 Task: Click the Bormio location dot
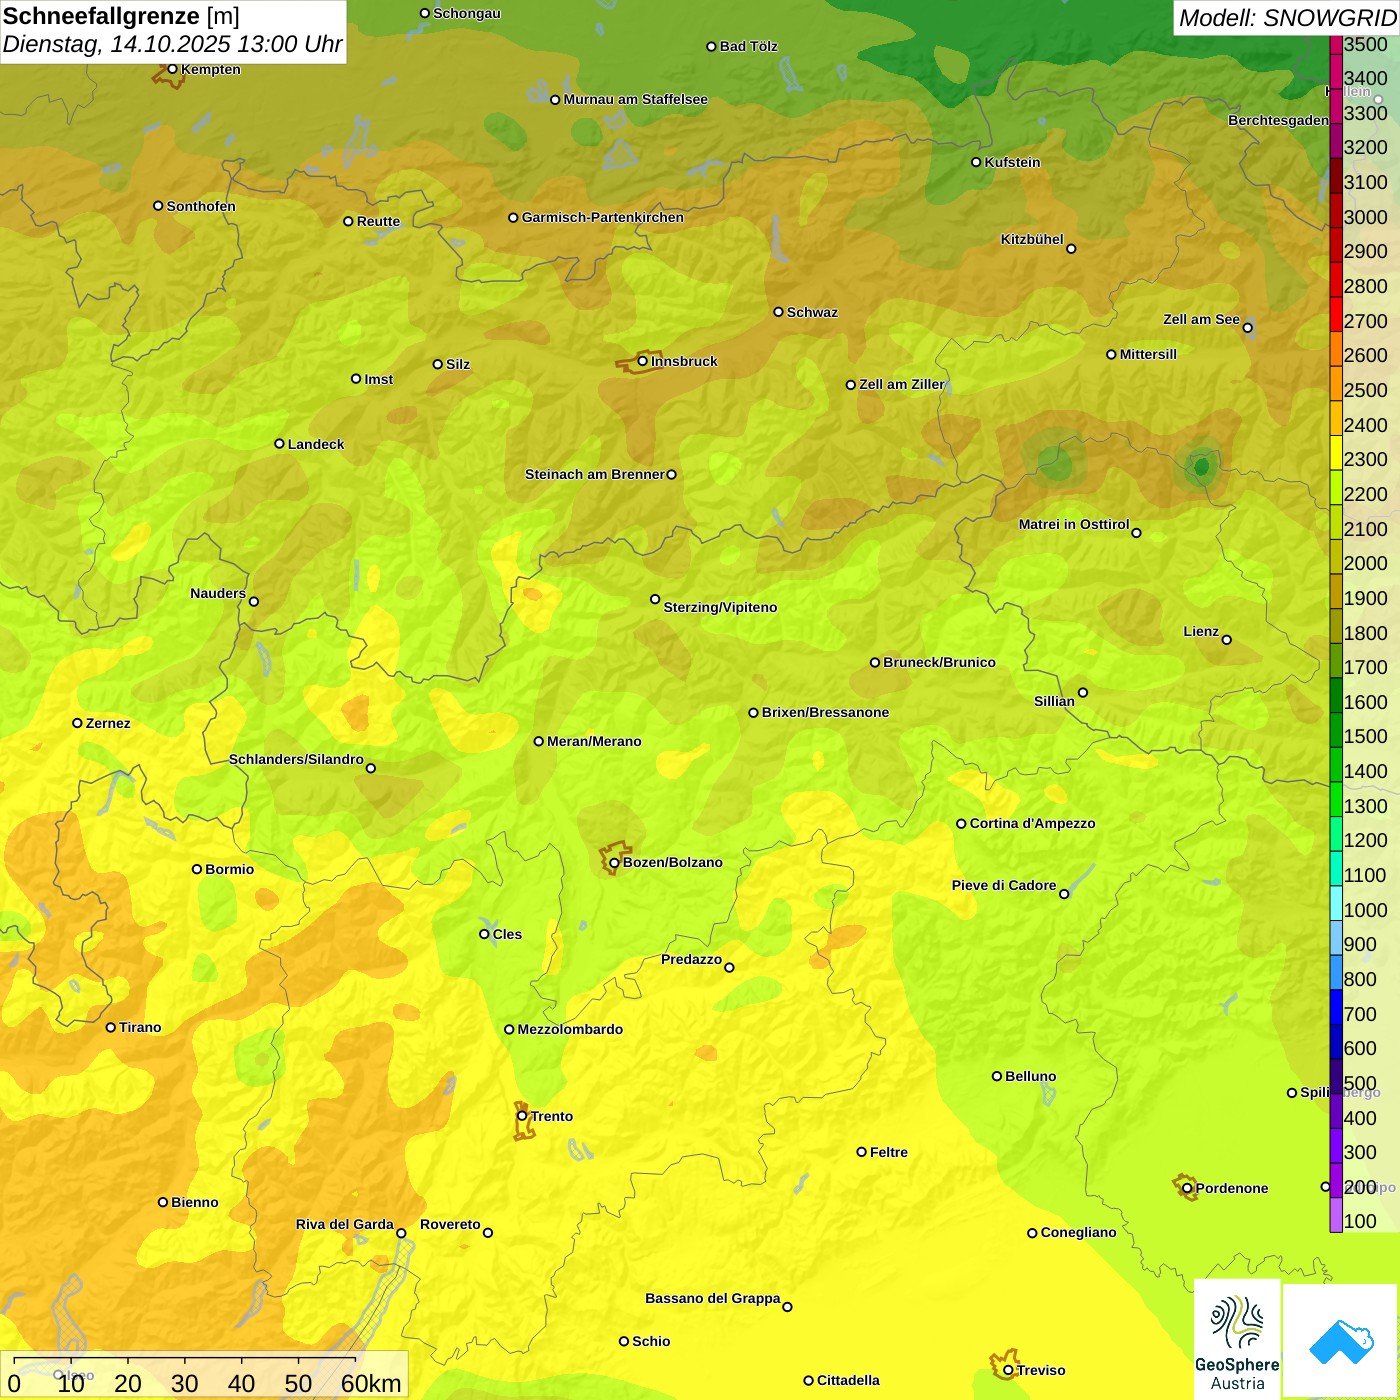point(197,869)
